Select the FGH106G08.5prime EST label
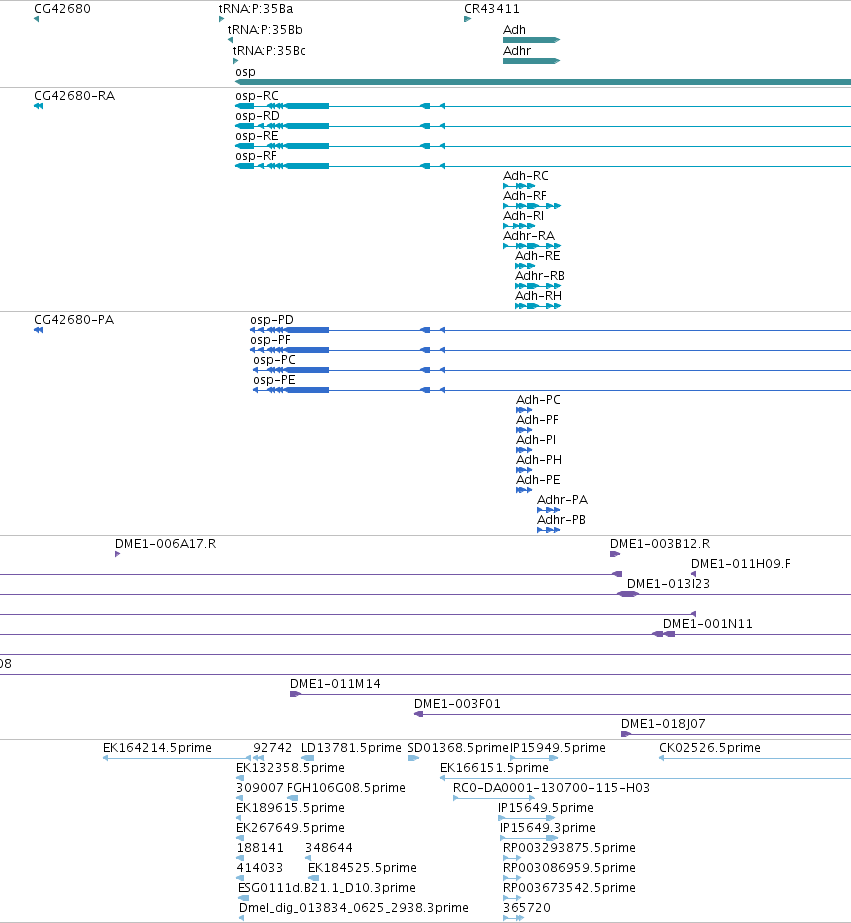Viewport: 851px width, 923px height. [346, 788]
